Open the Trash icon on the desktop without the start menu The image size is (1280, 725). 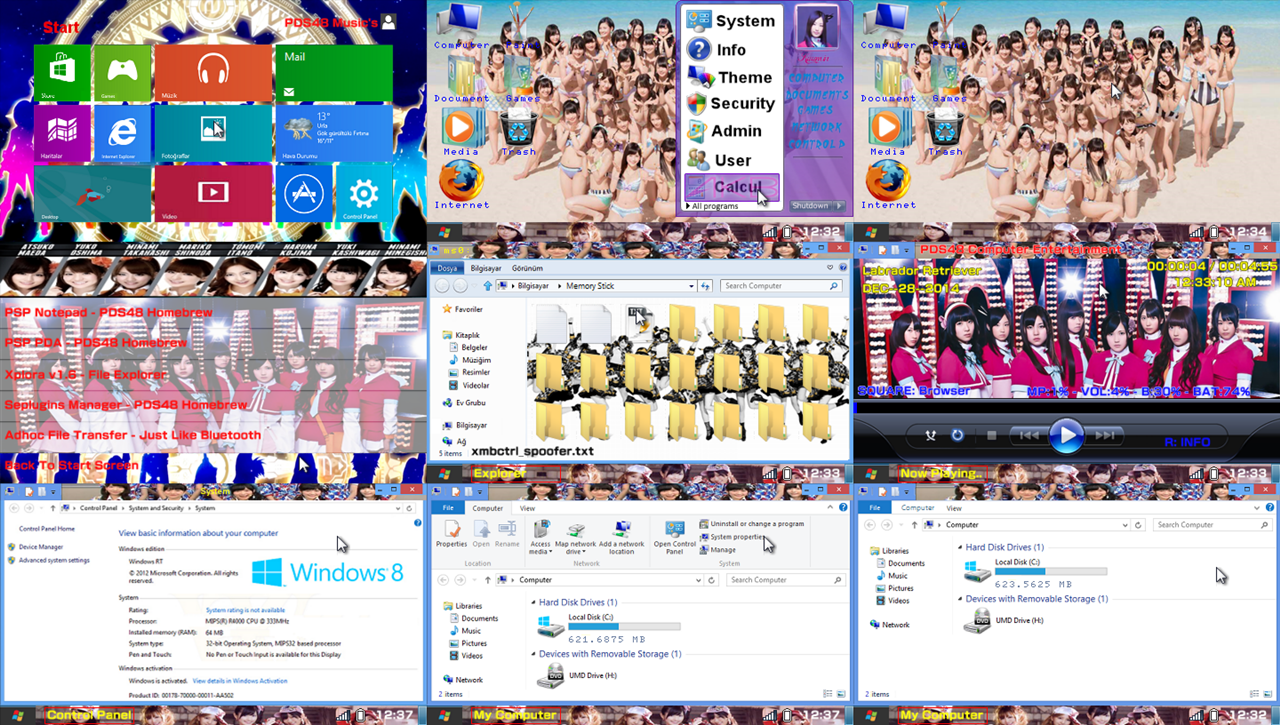point(943,131)
